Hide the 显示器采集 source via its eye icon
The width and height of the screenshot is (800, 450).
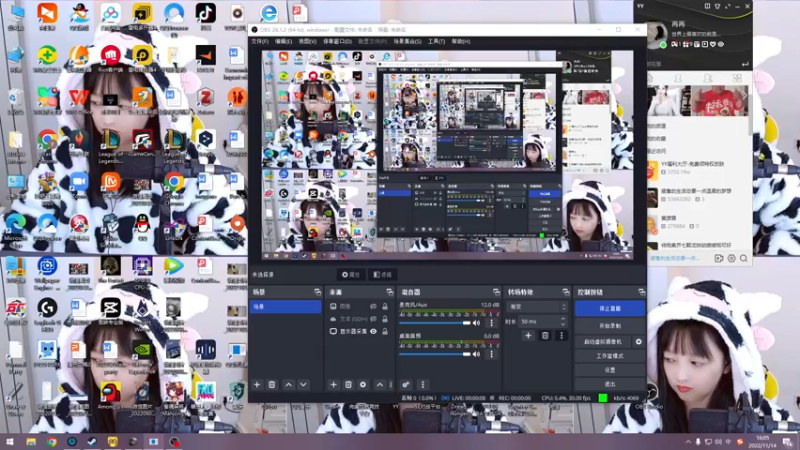[x=373, y=332]
